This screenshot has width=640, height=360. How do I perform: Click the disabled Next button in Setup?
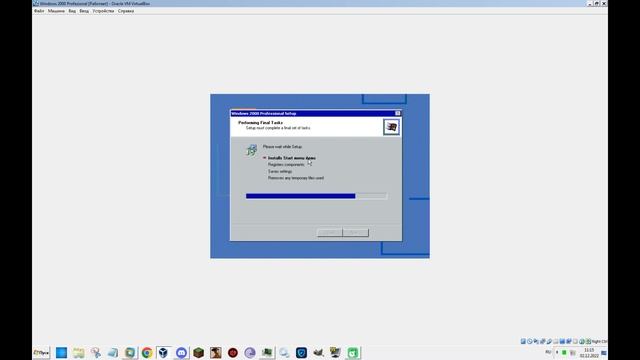click(x=356, y=232)
